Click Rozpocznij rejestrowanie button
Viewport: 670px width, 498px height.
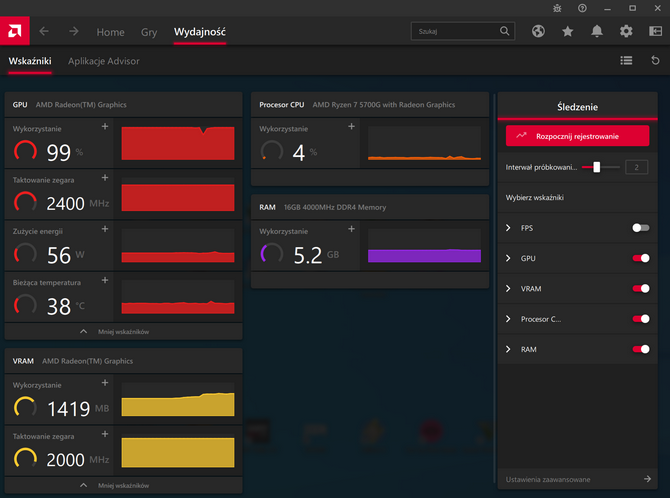click(x=577, y=136)
